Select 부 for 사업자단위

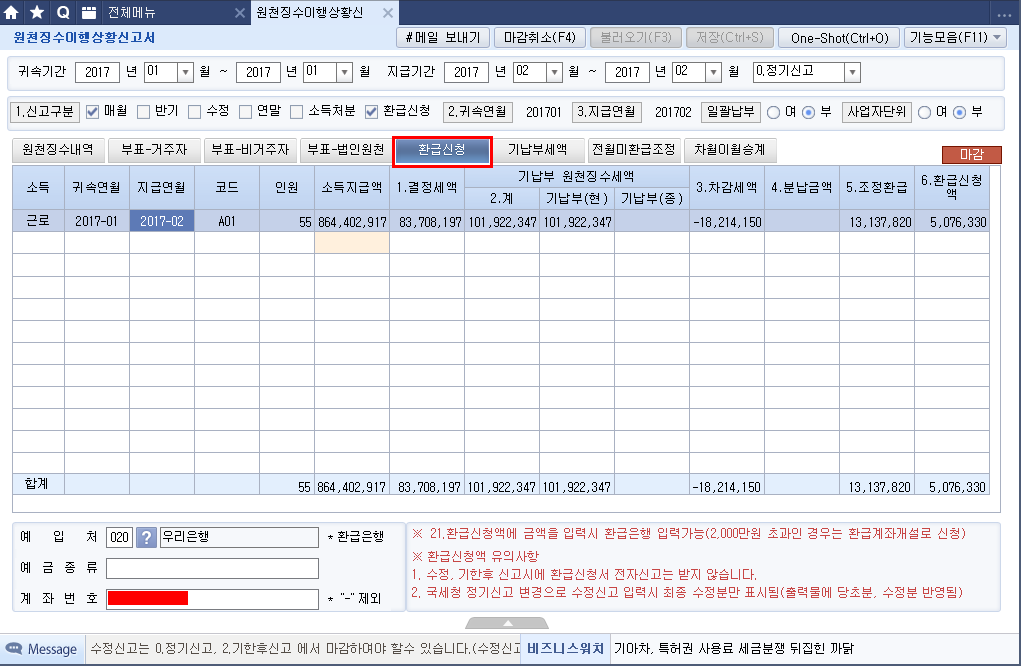(960, 113)
